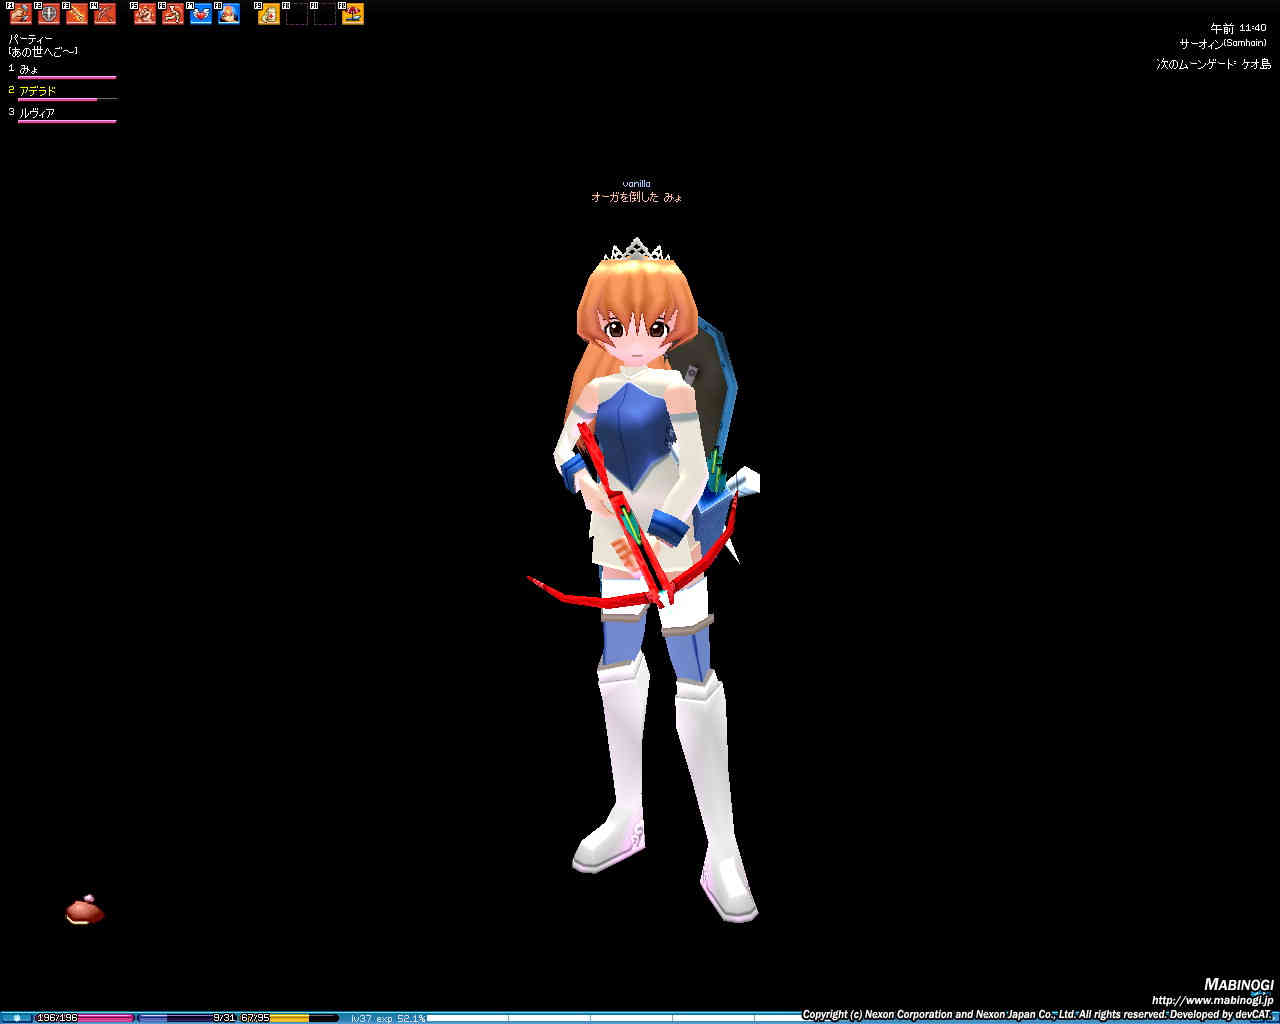The height and width of the screenshot is (1024, 1280).
Task: Trigger the F4 bow ranged attack skill
Action: (x=105, y=14)
